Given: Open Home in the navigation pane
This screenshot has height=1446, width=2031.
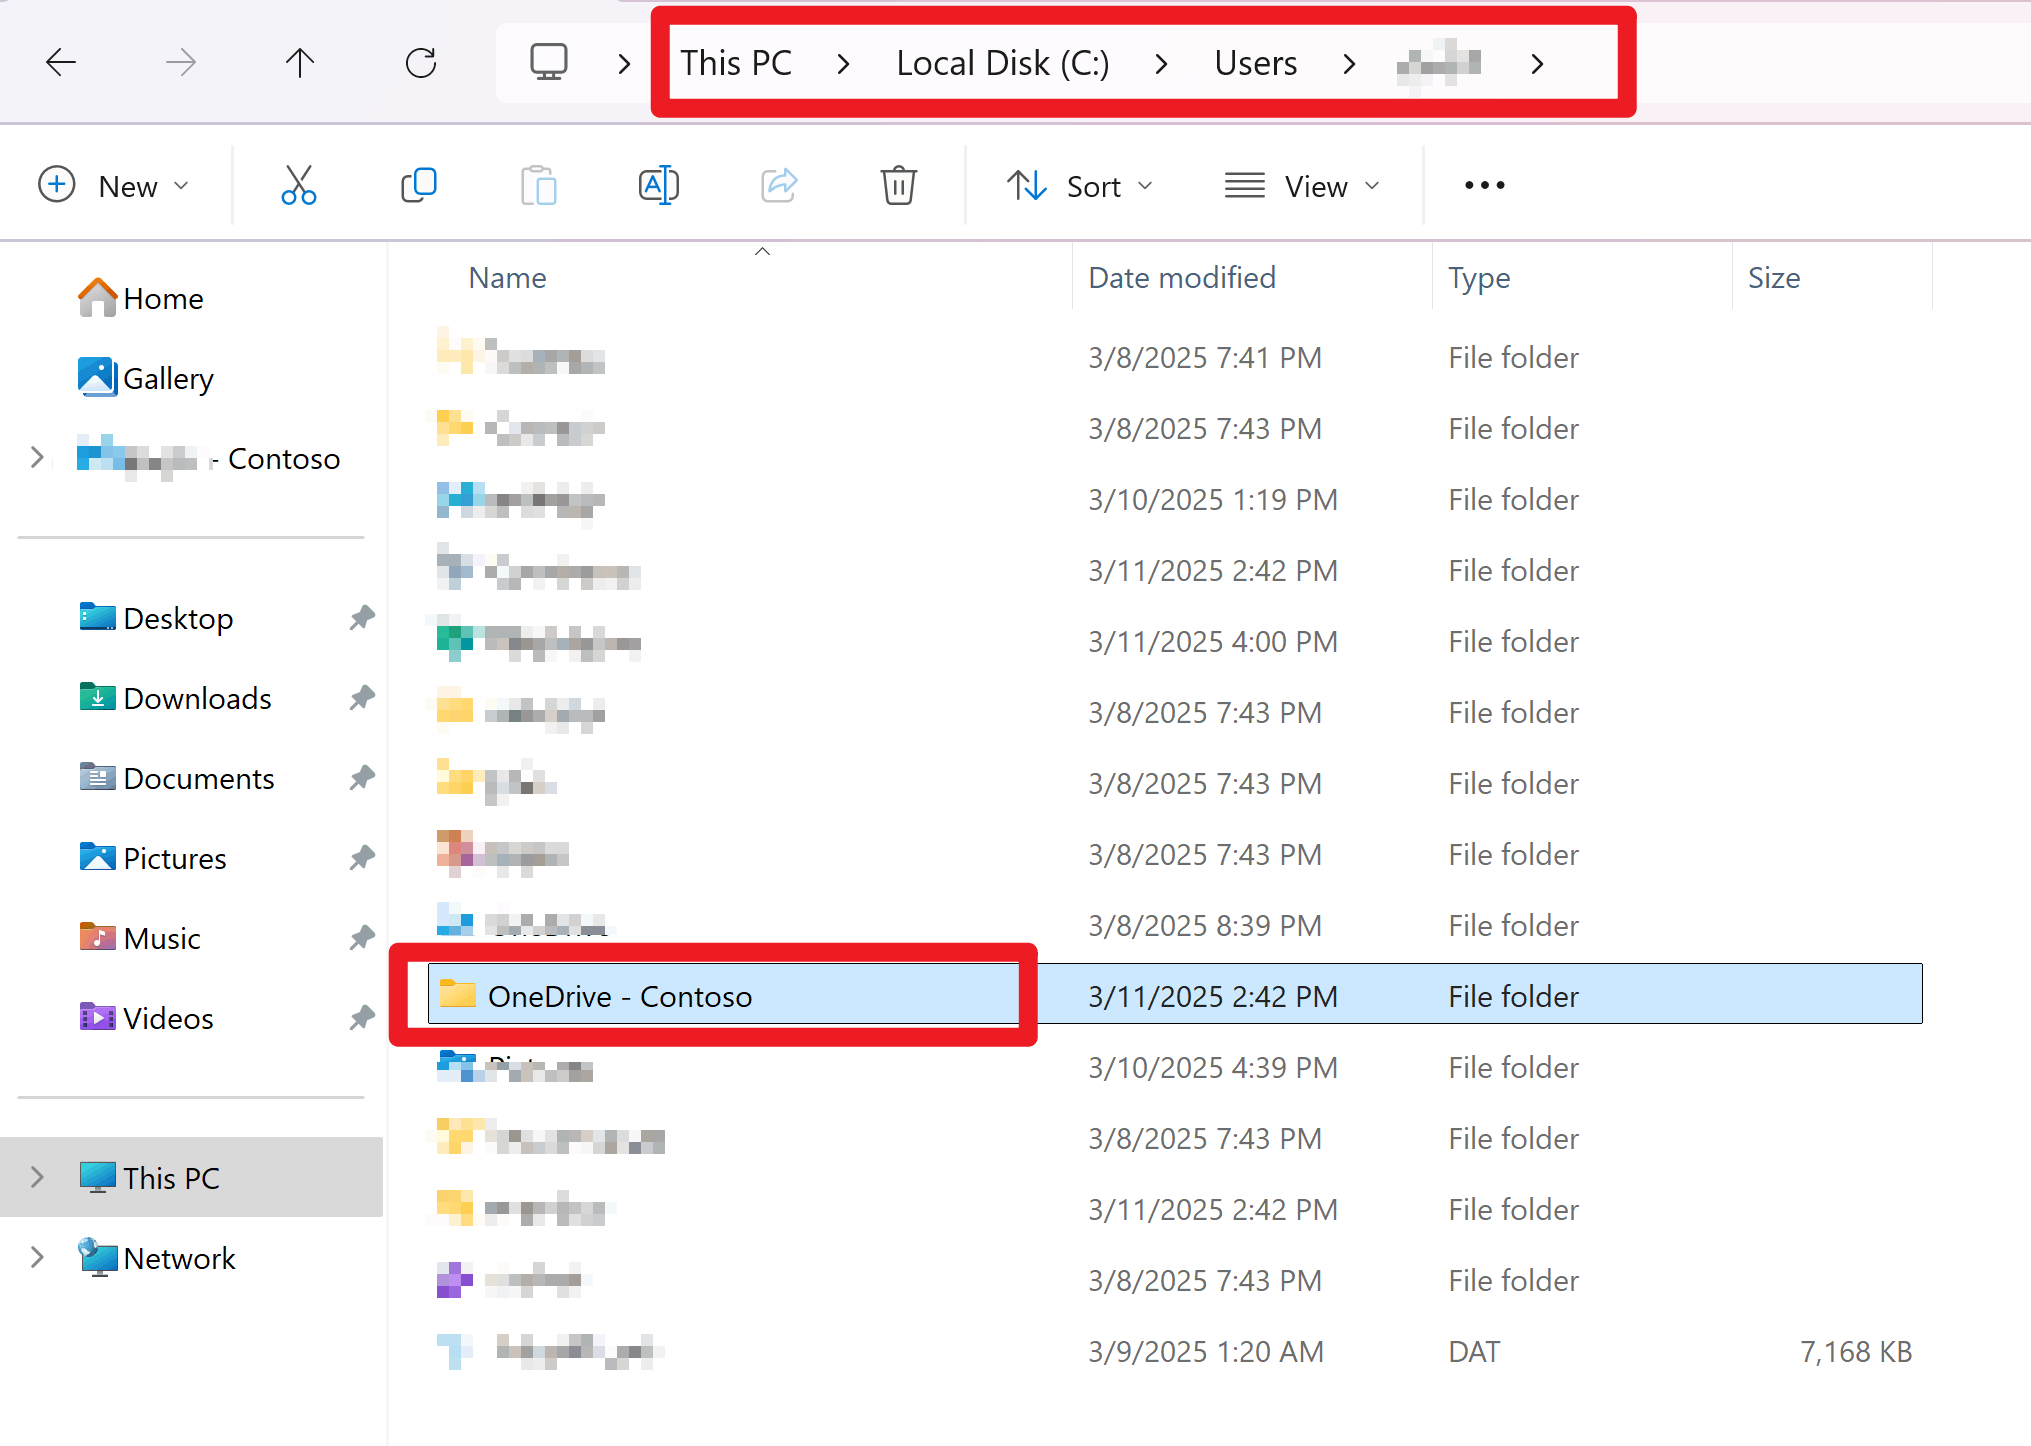Looking at the screenshot, I should [x=141, y=298].
